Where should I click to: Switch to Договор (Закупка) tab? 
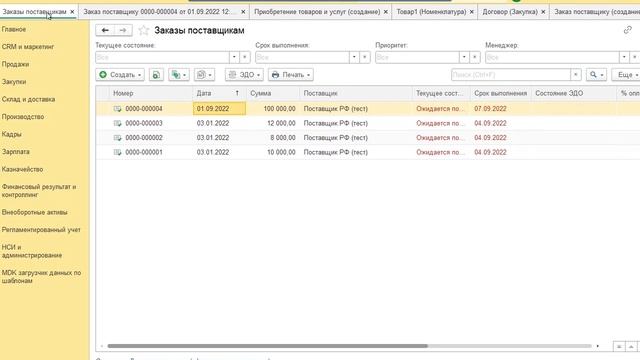coord(510,12)
